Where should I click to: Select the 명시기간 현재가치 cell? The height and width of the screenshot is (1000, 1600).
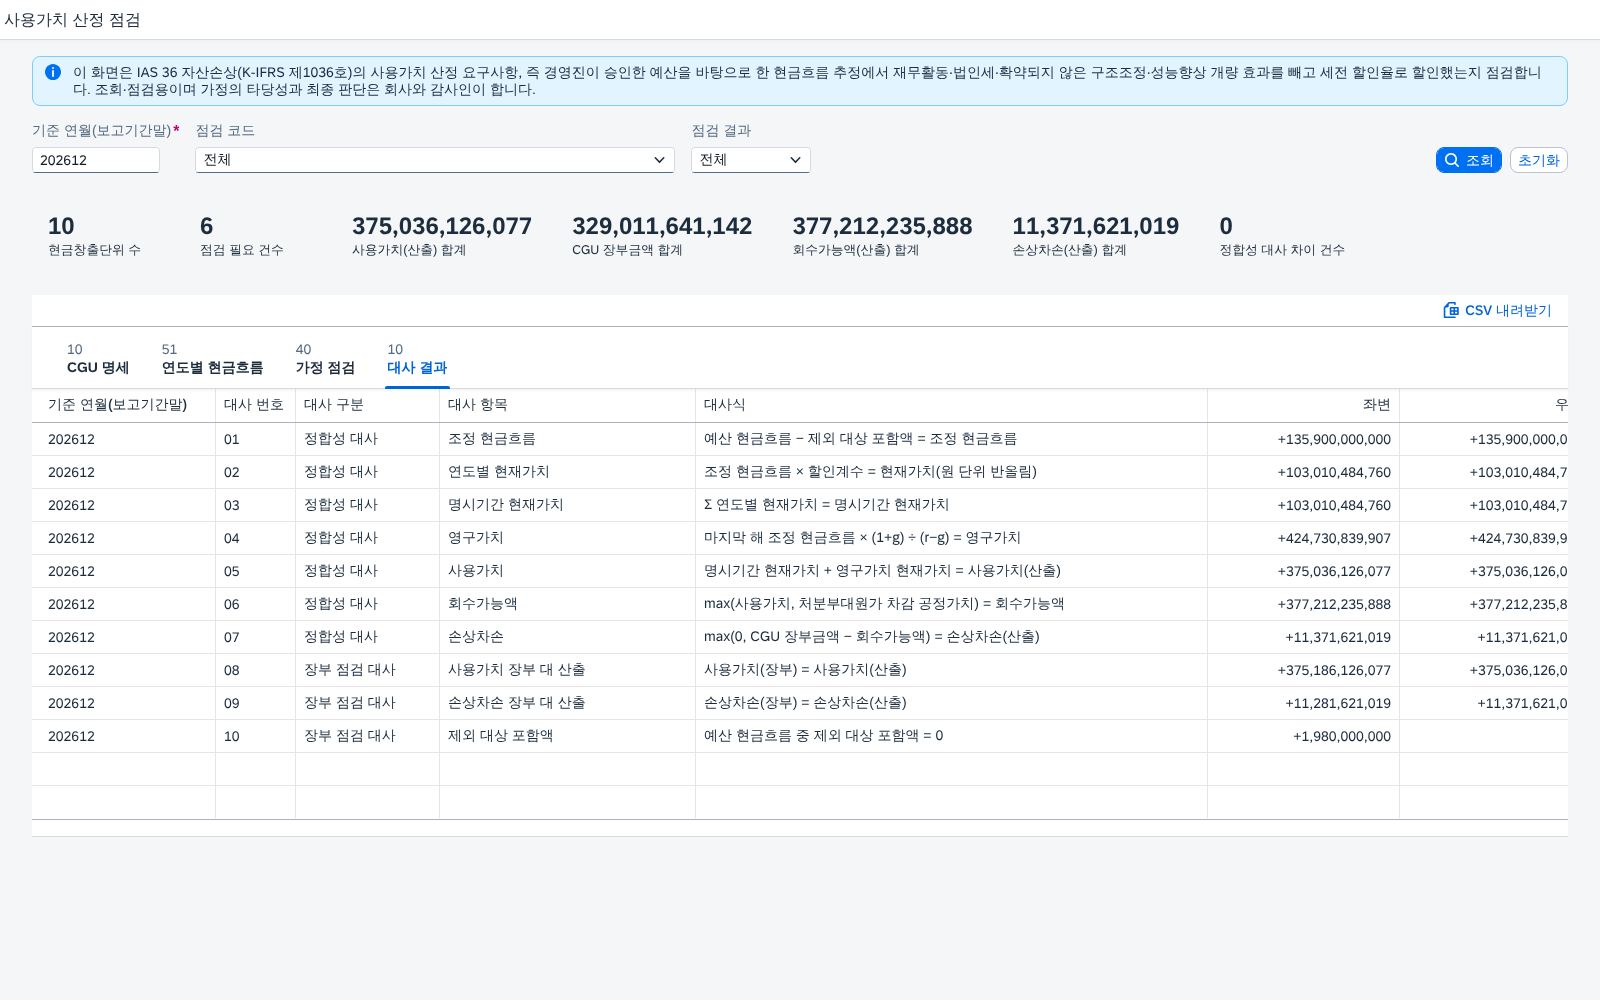click(567, 505)
